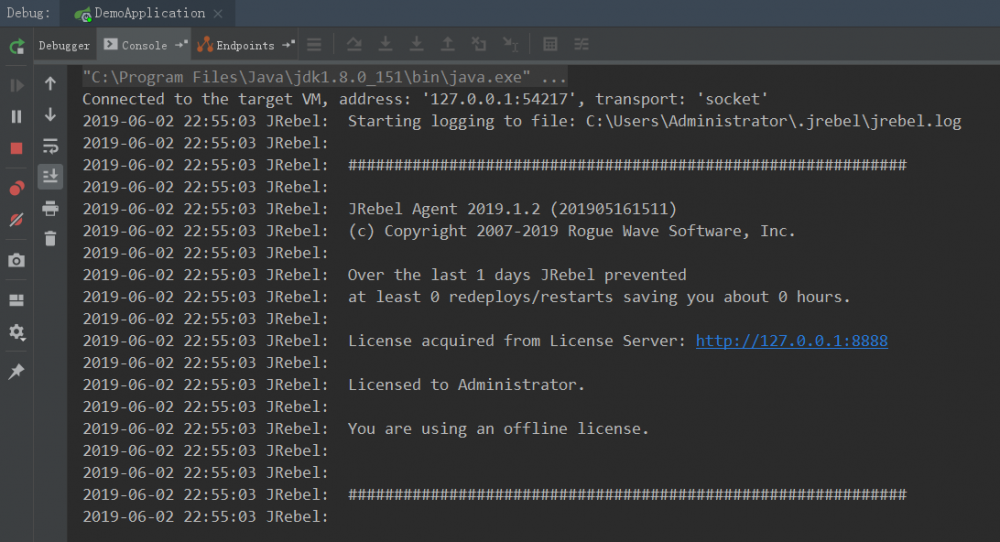Toggle scroll to end of console
The width and height of the screenshot is (1000, 542).
(50, 177)
